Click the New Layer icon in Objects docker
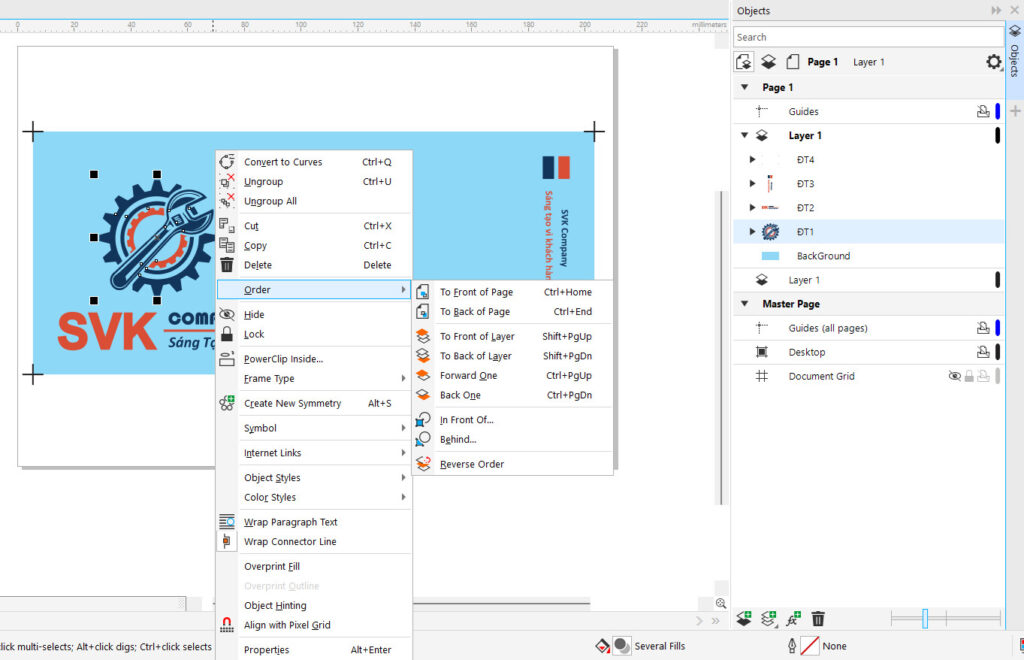 click(x=744, y=619)
